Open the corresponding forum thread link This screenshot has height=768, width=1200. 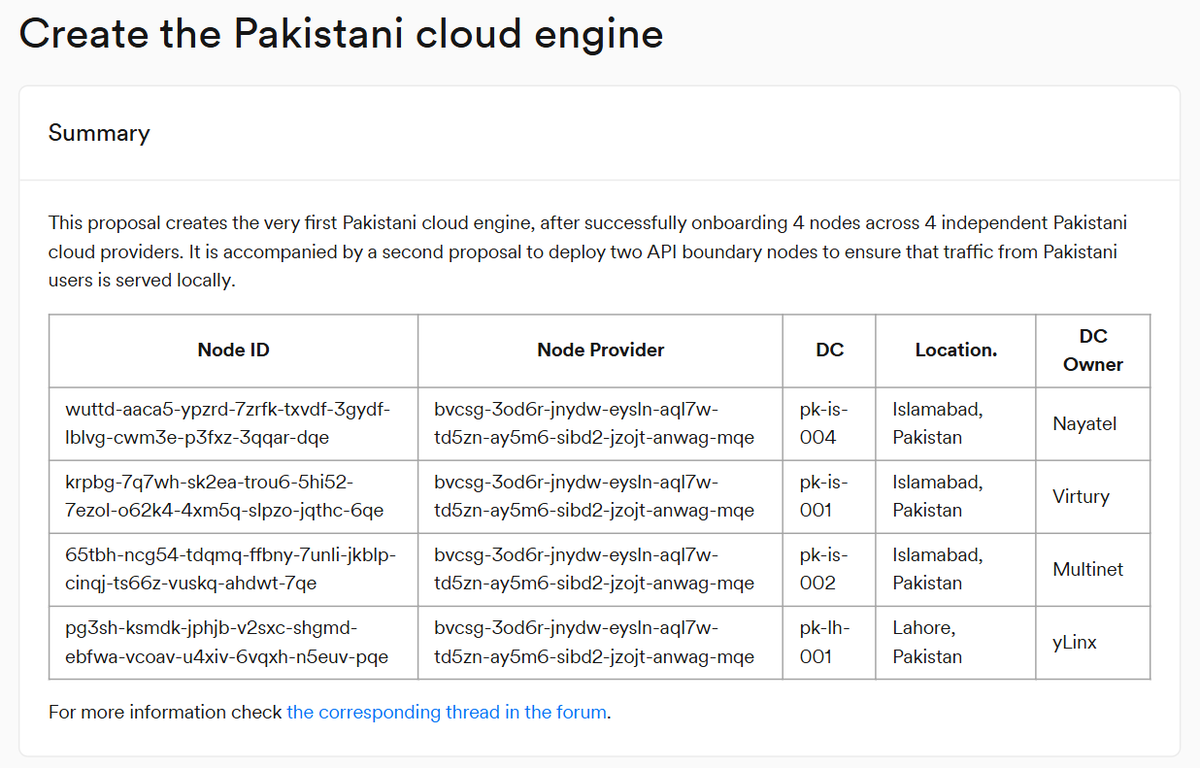pos(447,712)
